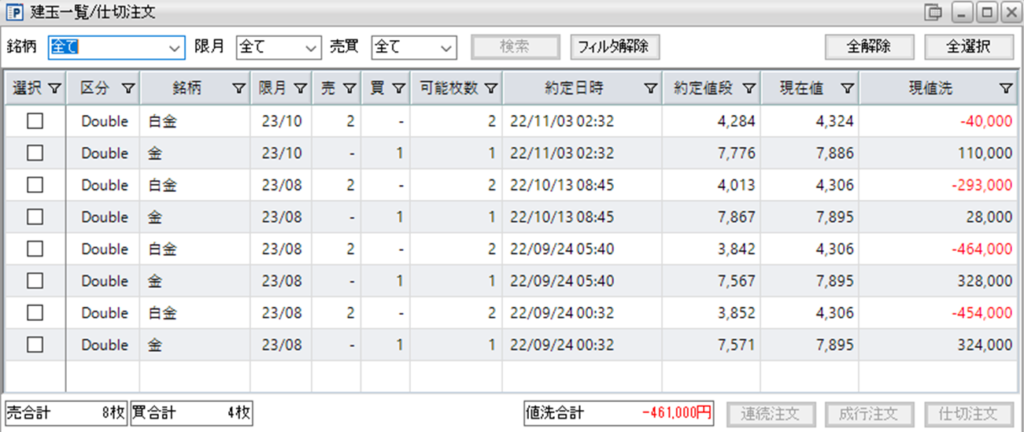Viewport: 1024px width, 432px height.
Task: Tick checkbox for 白金 row priced 3,842
Action: (x=35, y=249)
